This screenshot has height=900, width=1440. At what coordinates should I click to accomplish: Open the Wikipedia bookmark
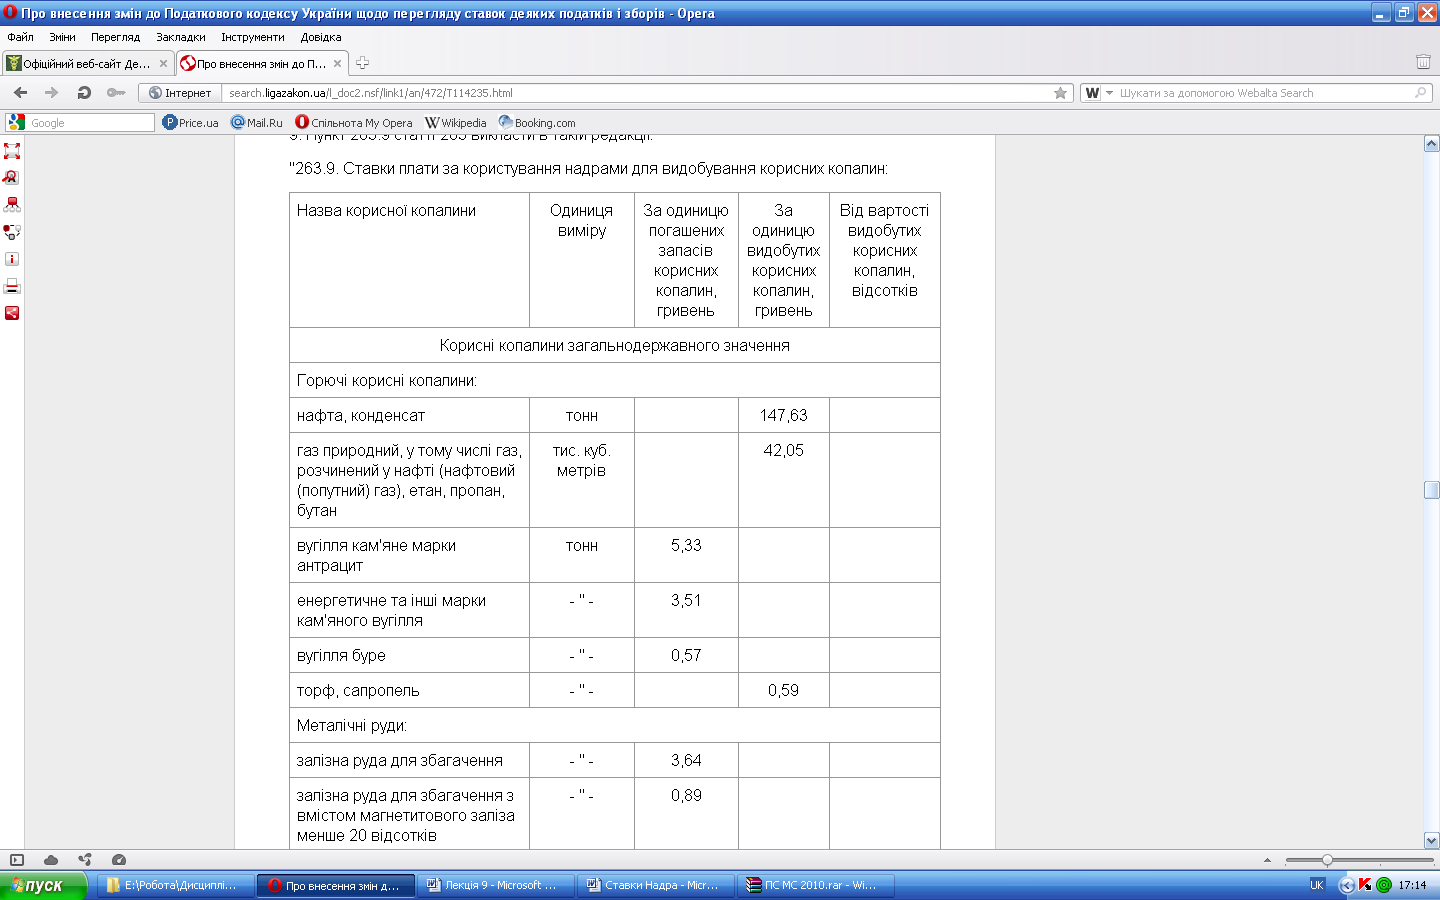(456, 122)
